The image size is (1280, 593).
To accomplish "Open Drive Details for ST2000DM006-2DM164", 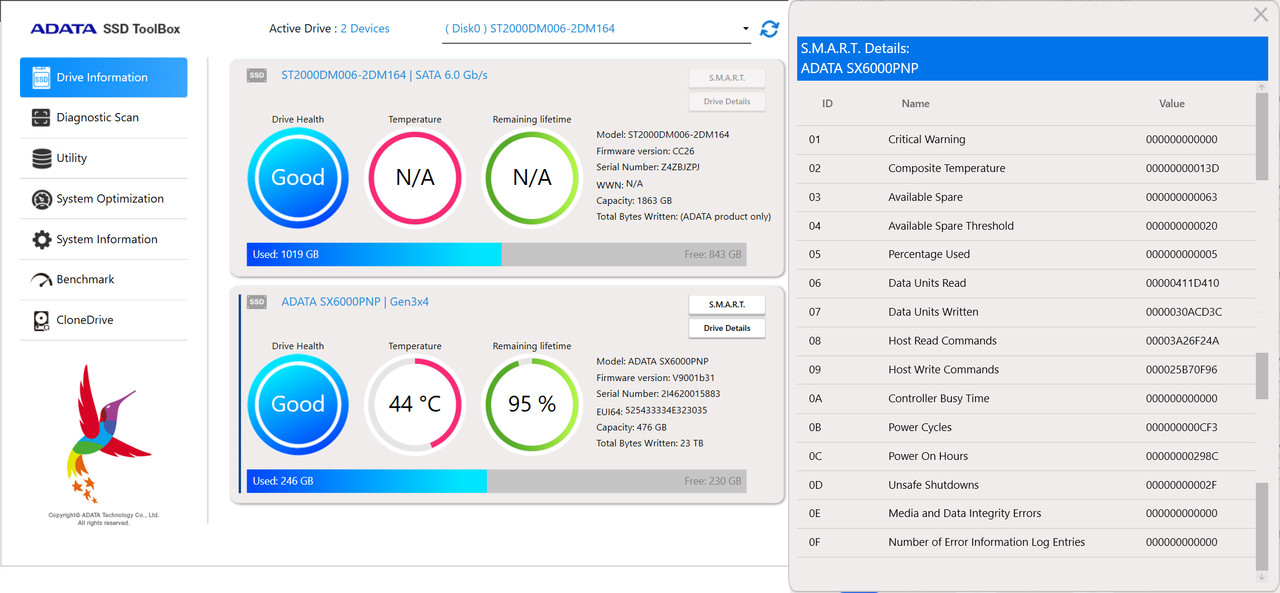I will pos(727,101).
